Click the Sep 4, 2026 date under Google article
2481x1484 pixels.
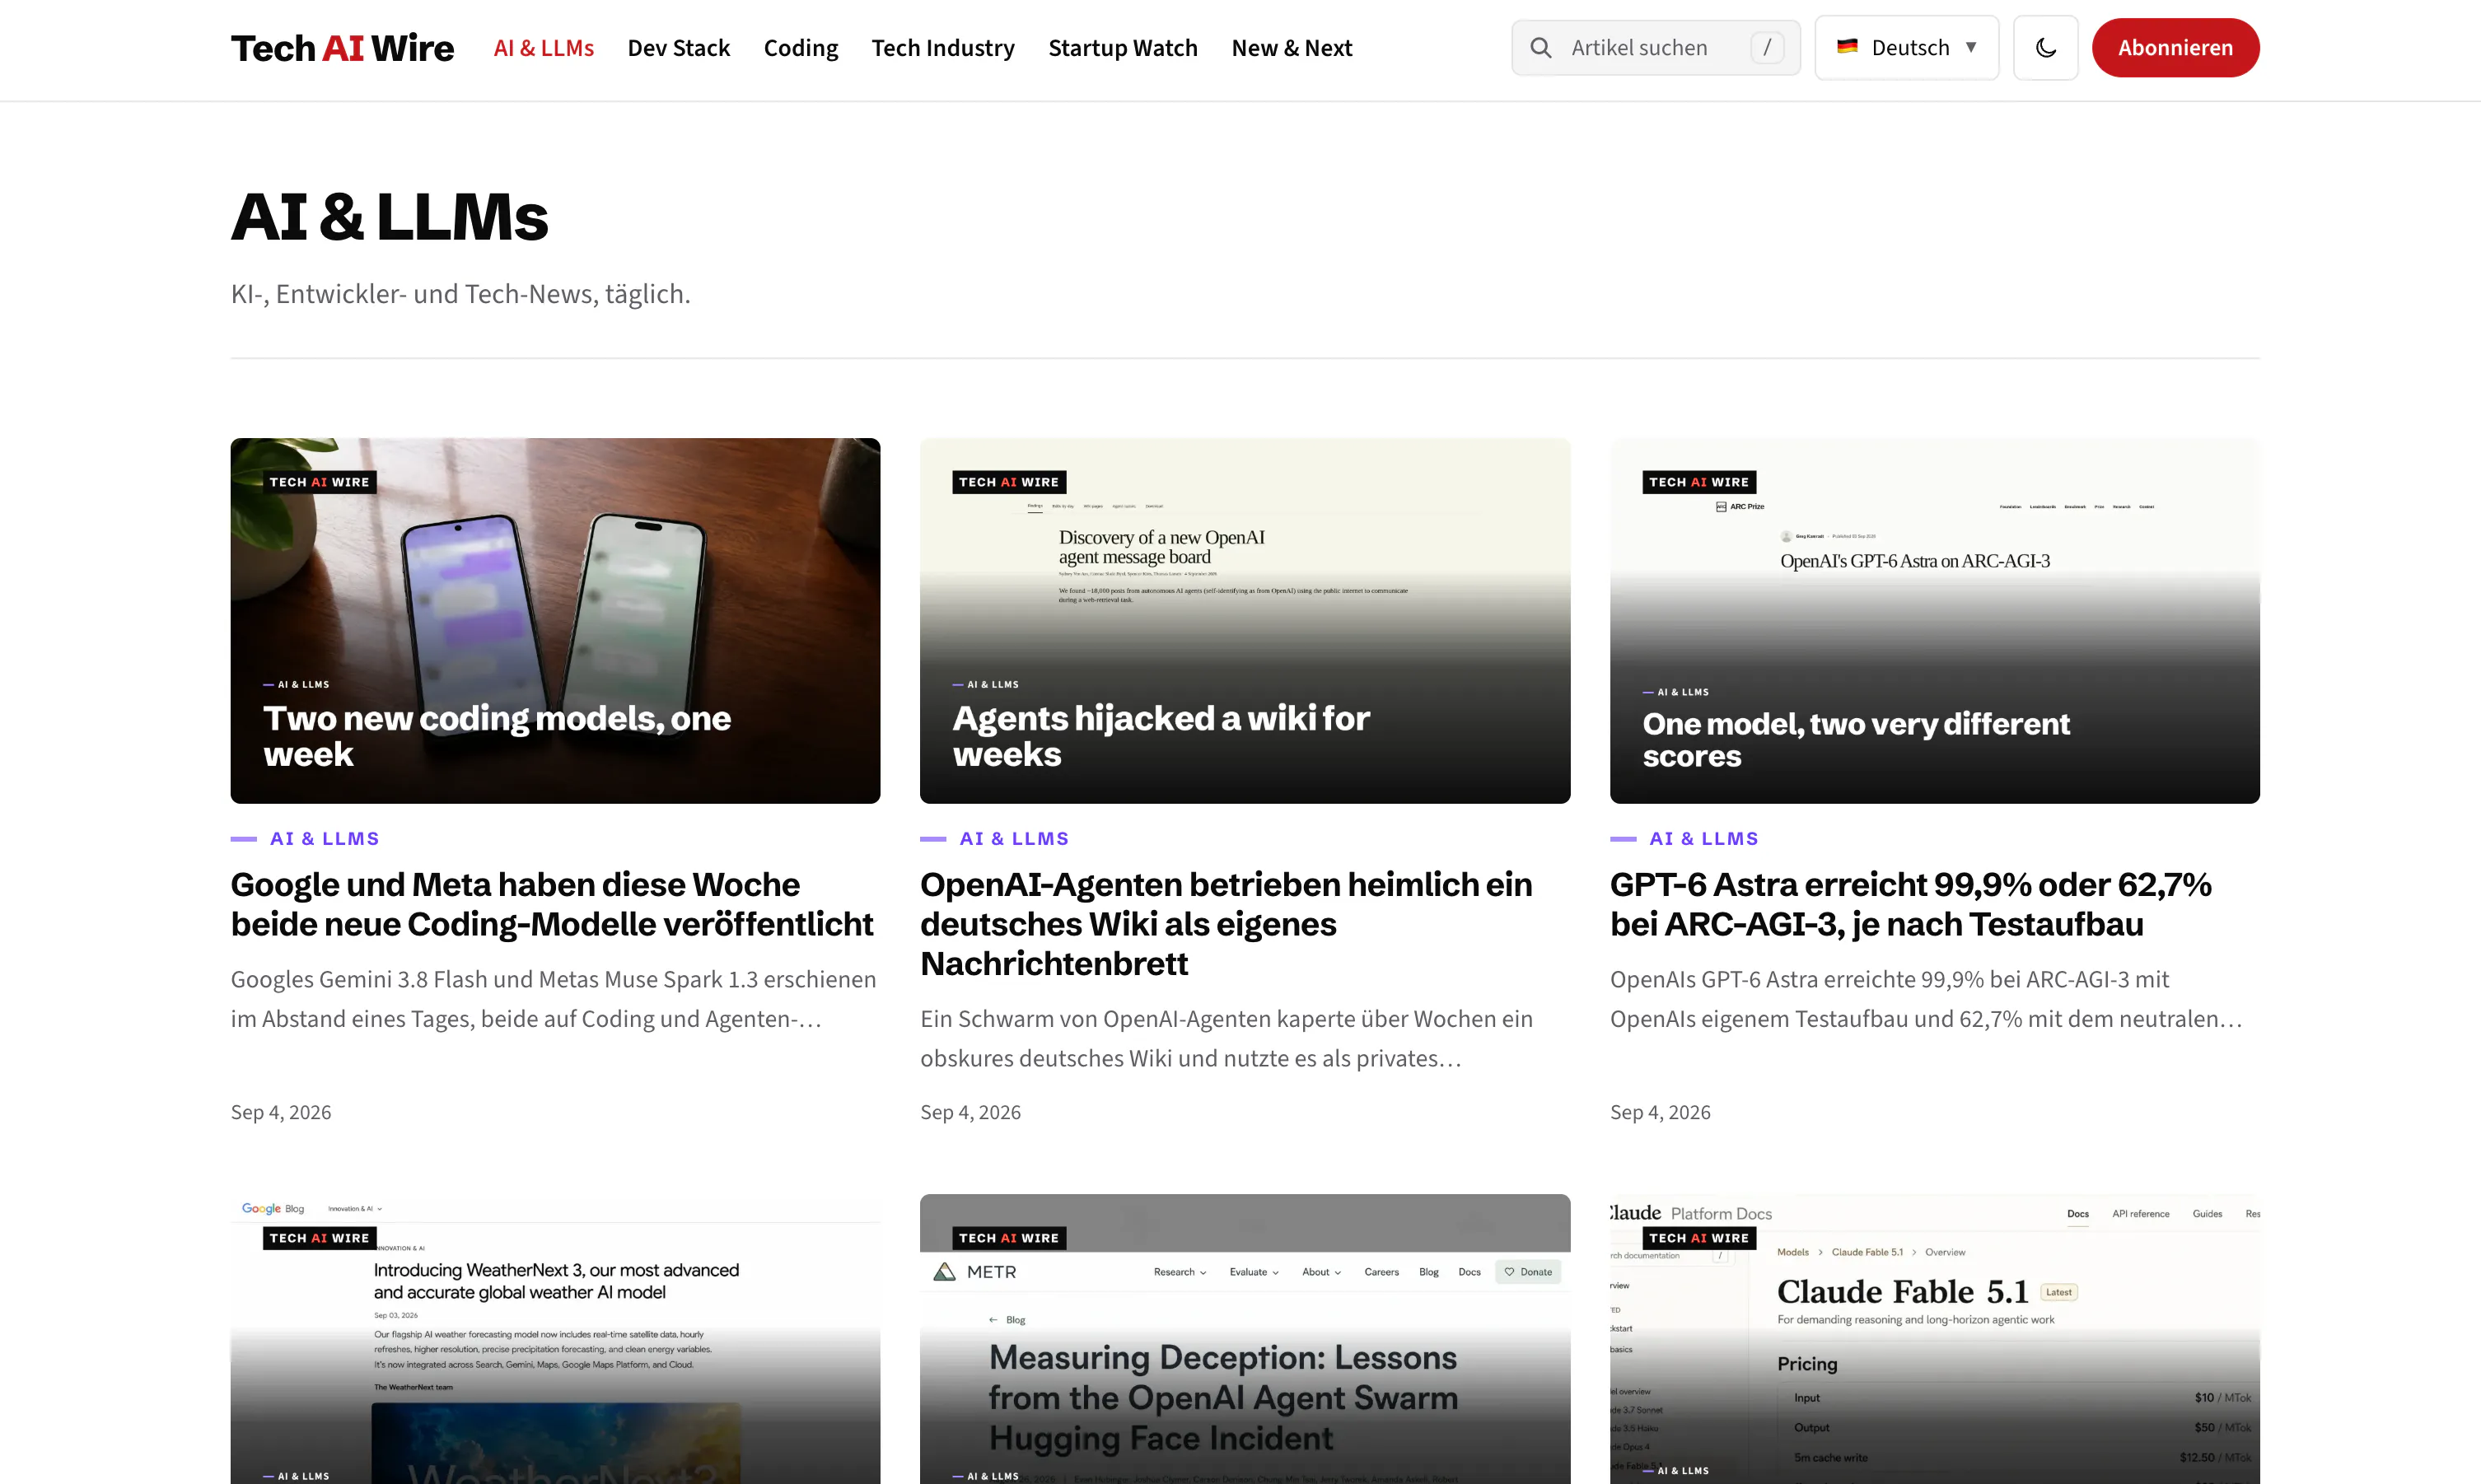point(281,1113)
